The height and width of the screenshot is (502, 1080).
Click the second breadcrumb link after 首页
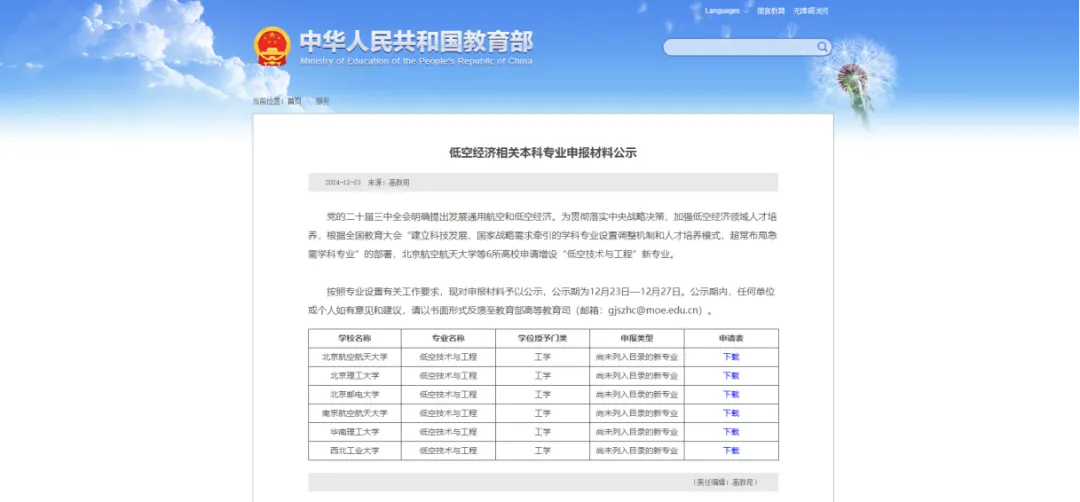322,101
